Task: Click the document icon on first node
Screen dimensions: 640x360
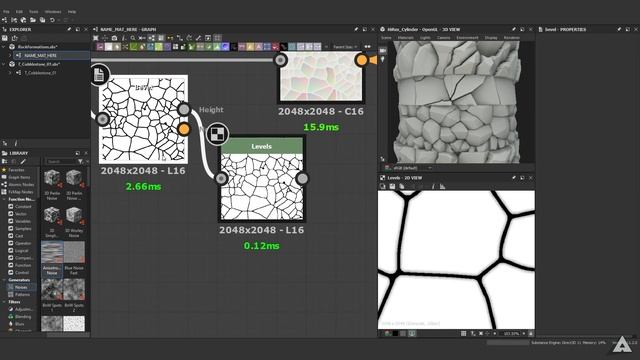Action: click(x=99, y=75)
